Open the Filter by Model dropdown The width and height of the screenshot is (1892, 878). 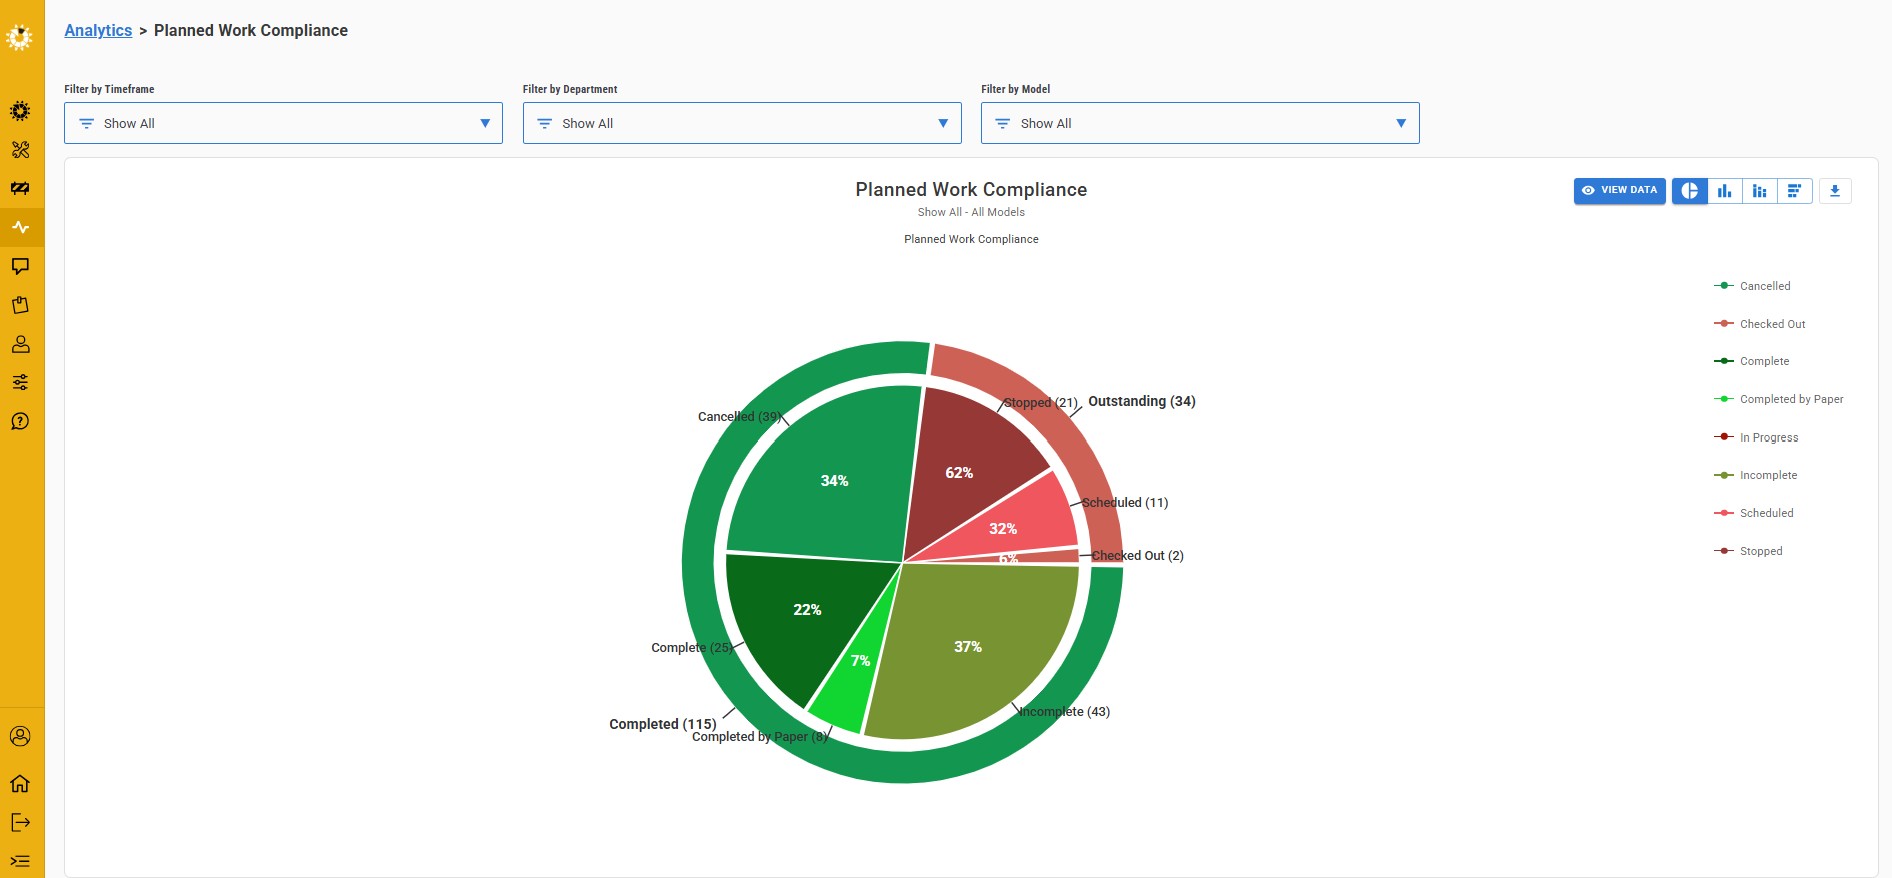1199,123
